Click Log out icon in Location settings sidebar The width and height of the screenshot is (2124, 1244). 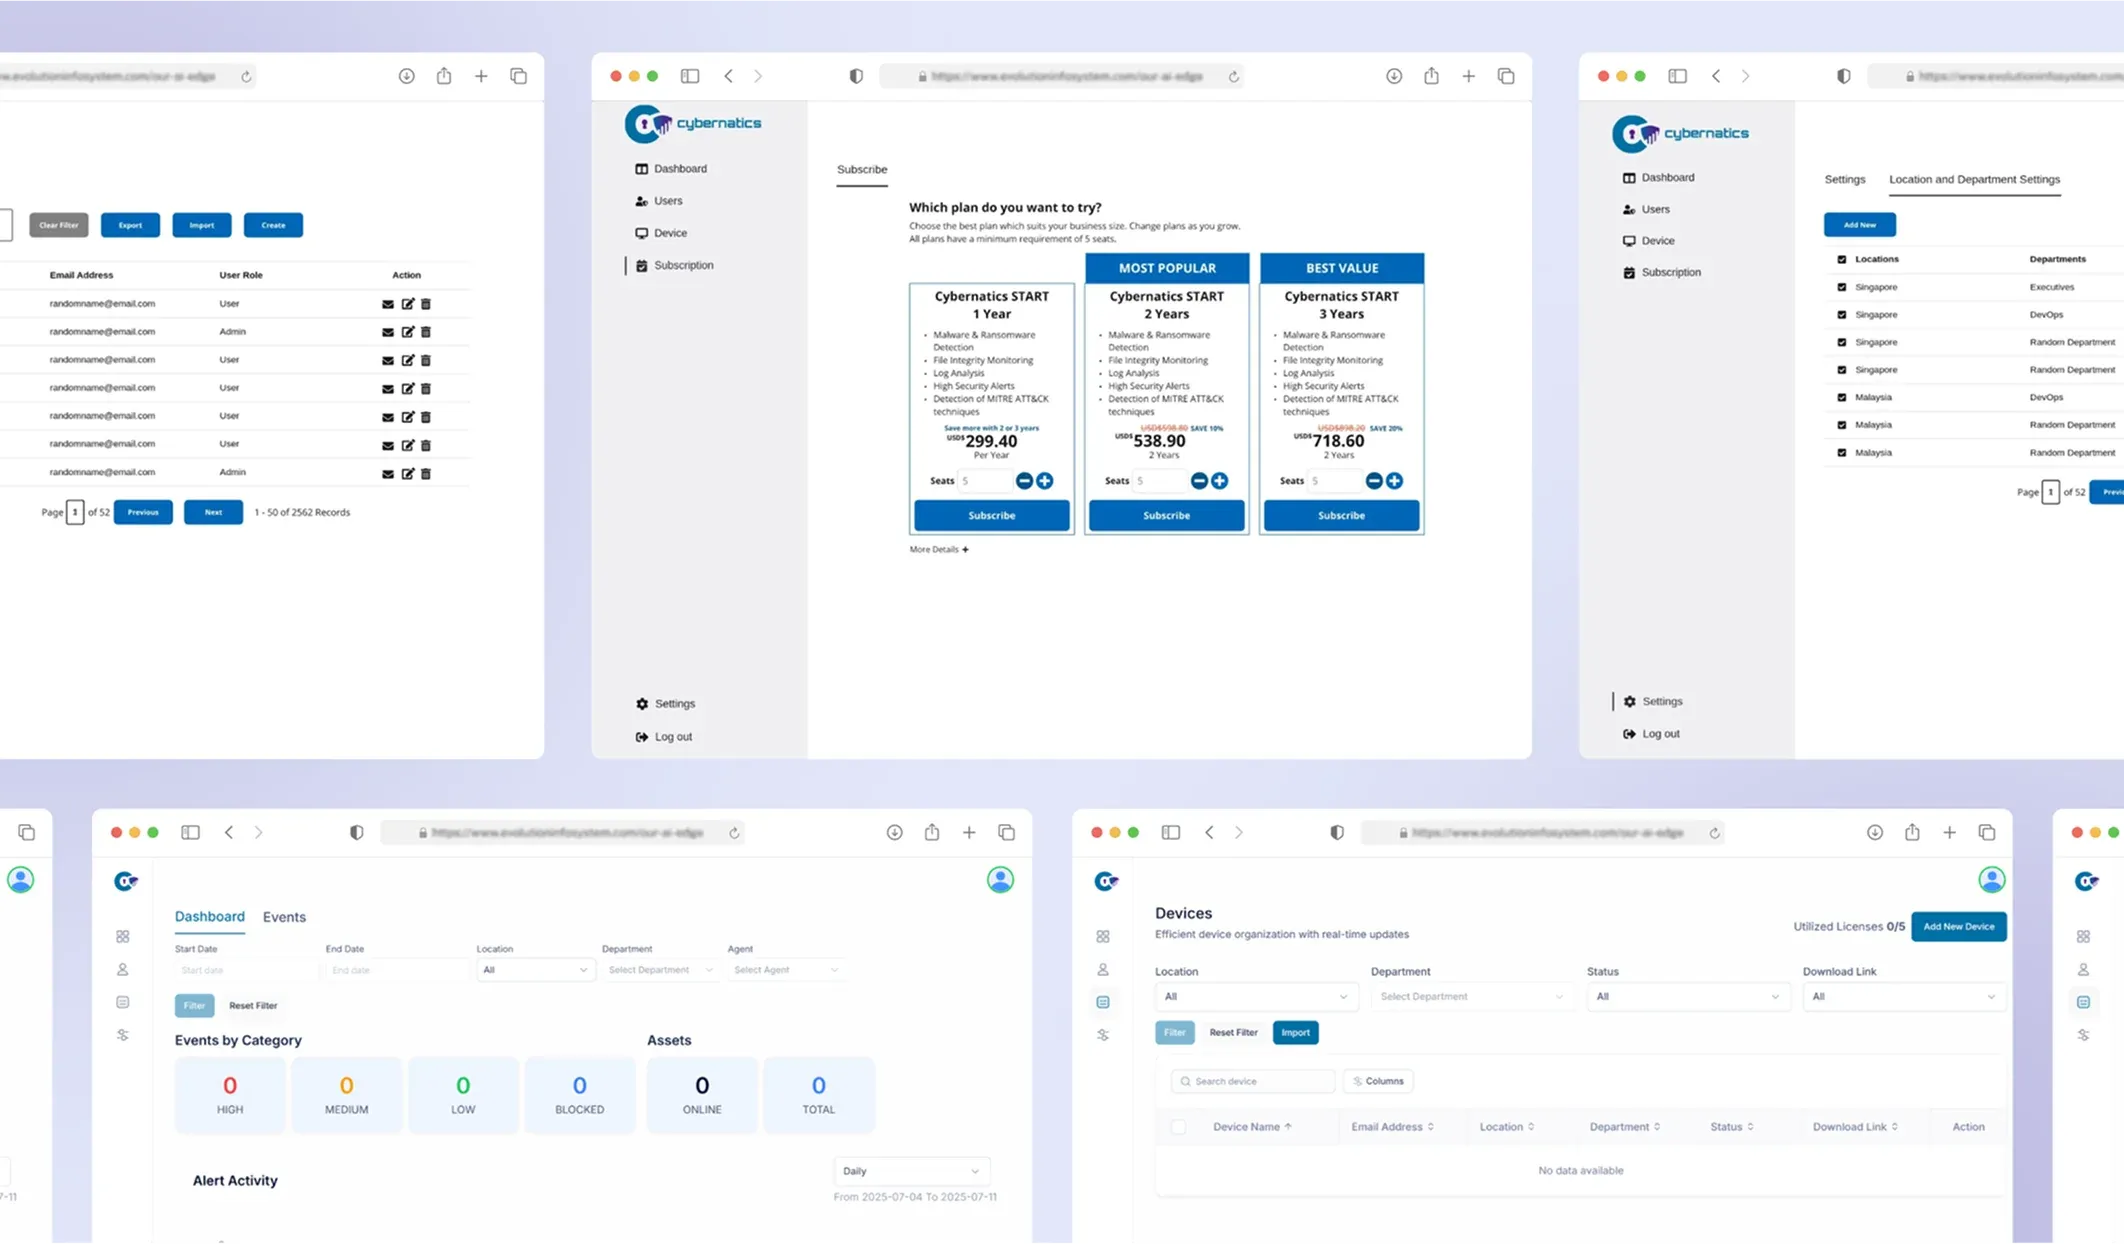tap(1629, 734)
